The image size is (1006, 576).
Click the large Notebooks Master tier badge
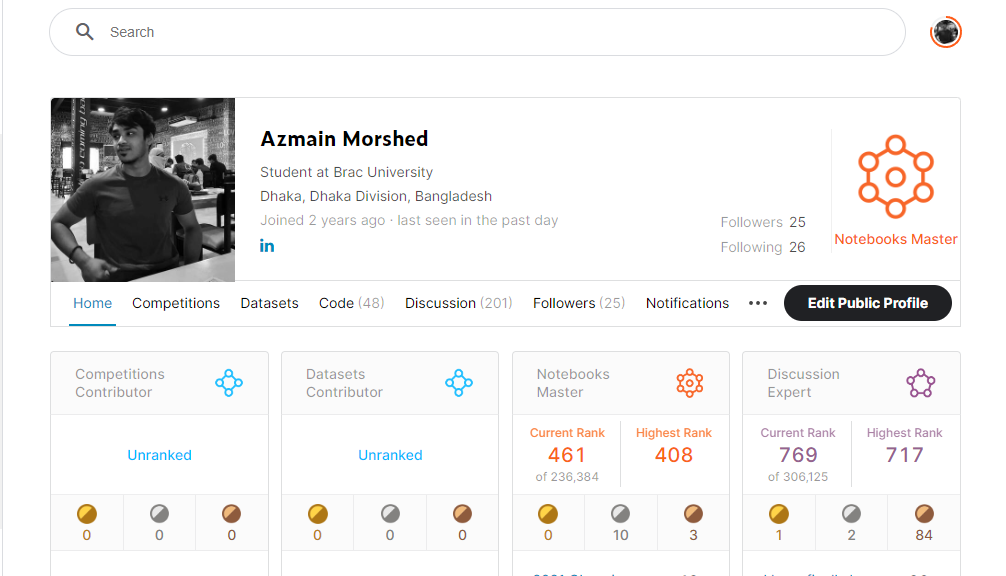[x=896, y=176]
